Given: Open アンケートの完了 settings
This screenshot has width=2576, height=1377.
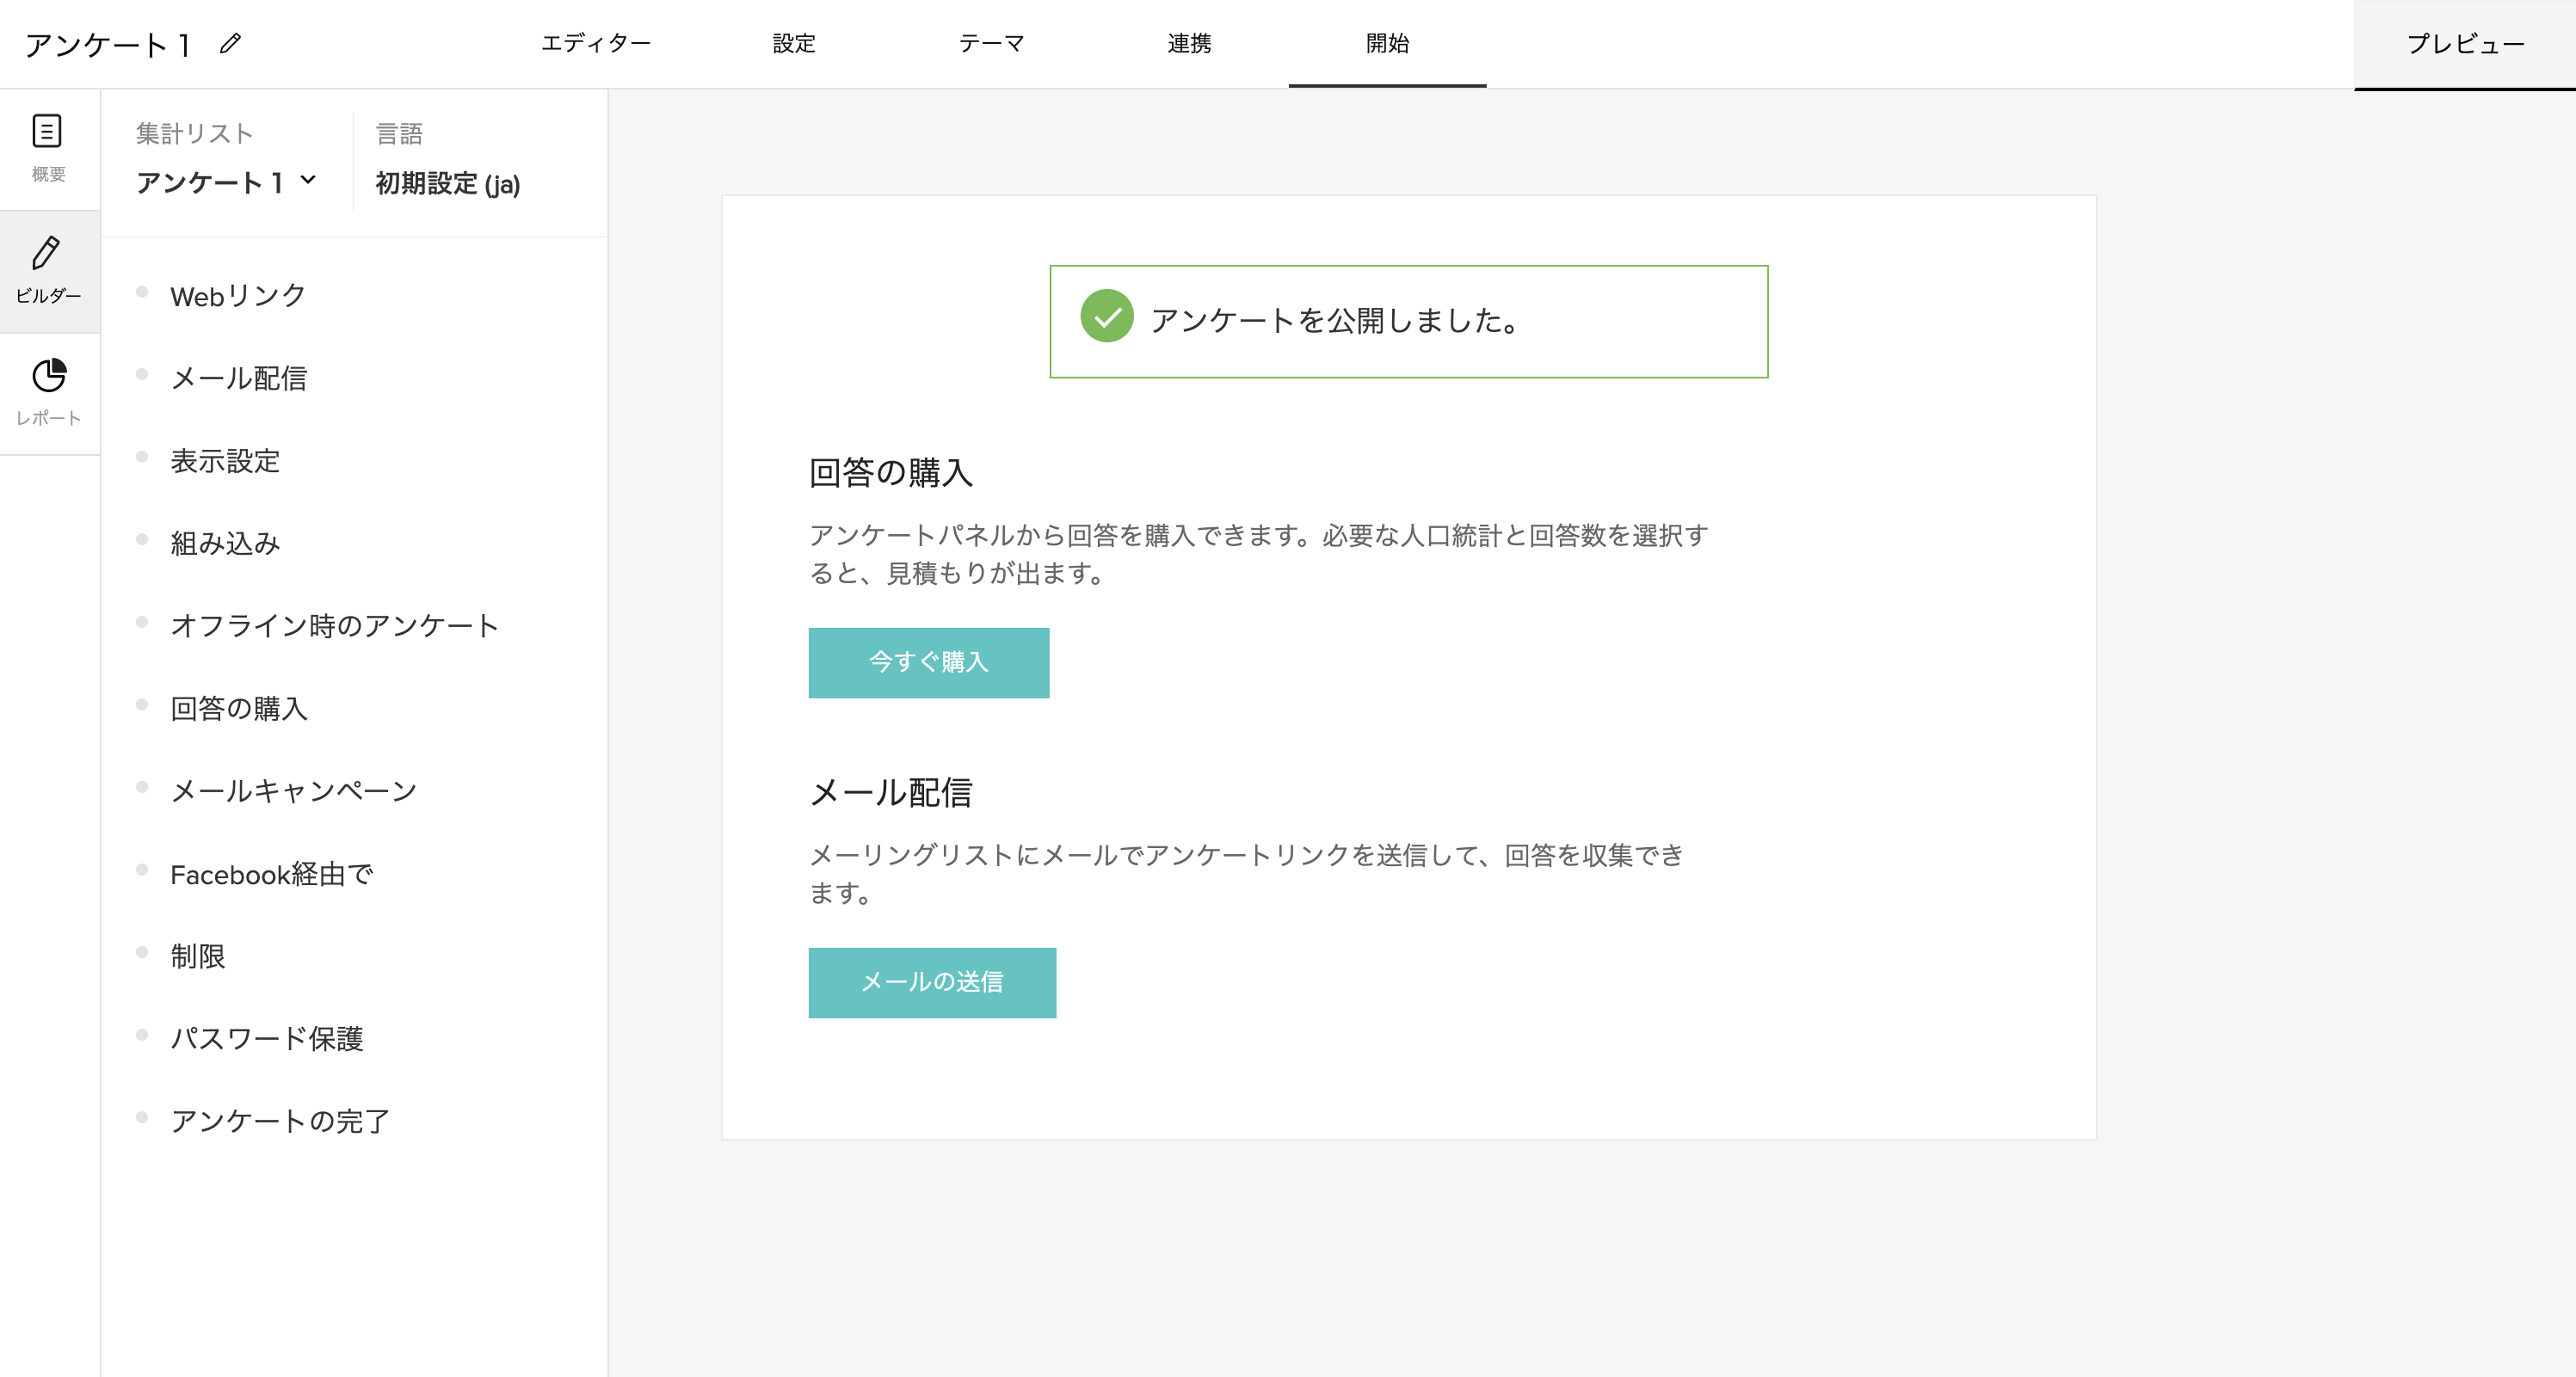Looking at the screenshot, I should [x=281, y=1120].
